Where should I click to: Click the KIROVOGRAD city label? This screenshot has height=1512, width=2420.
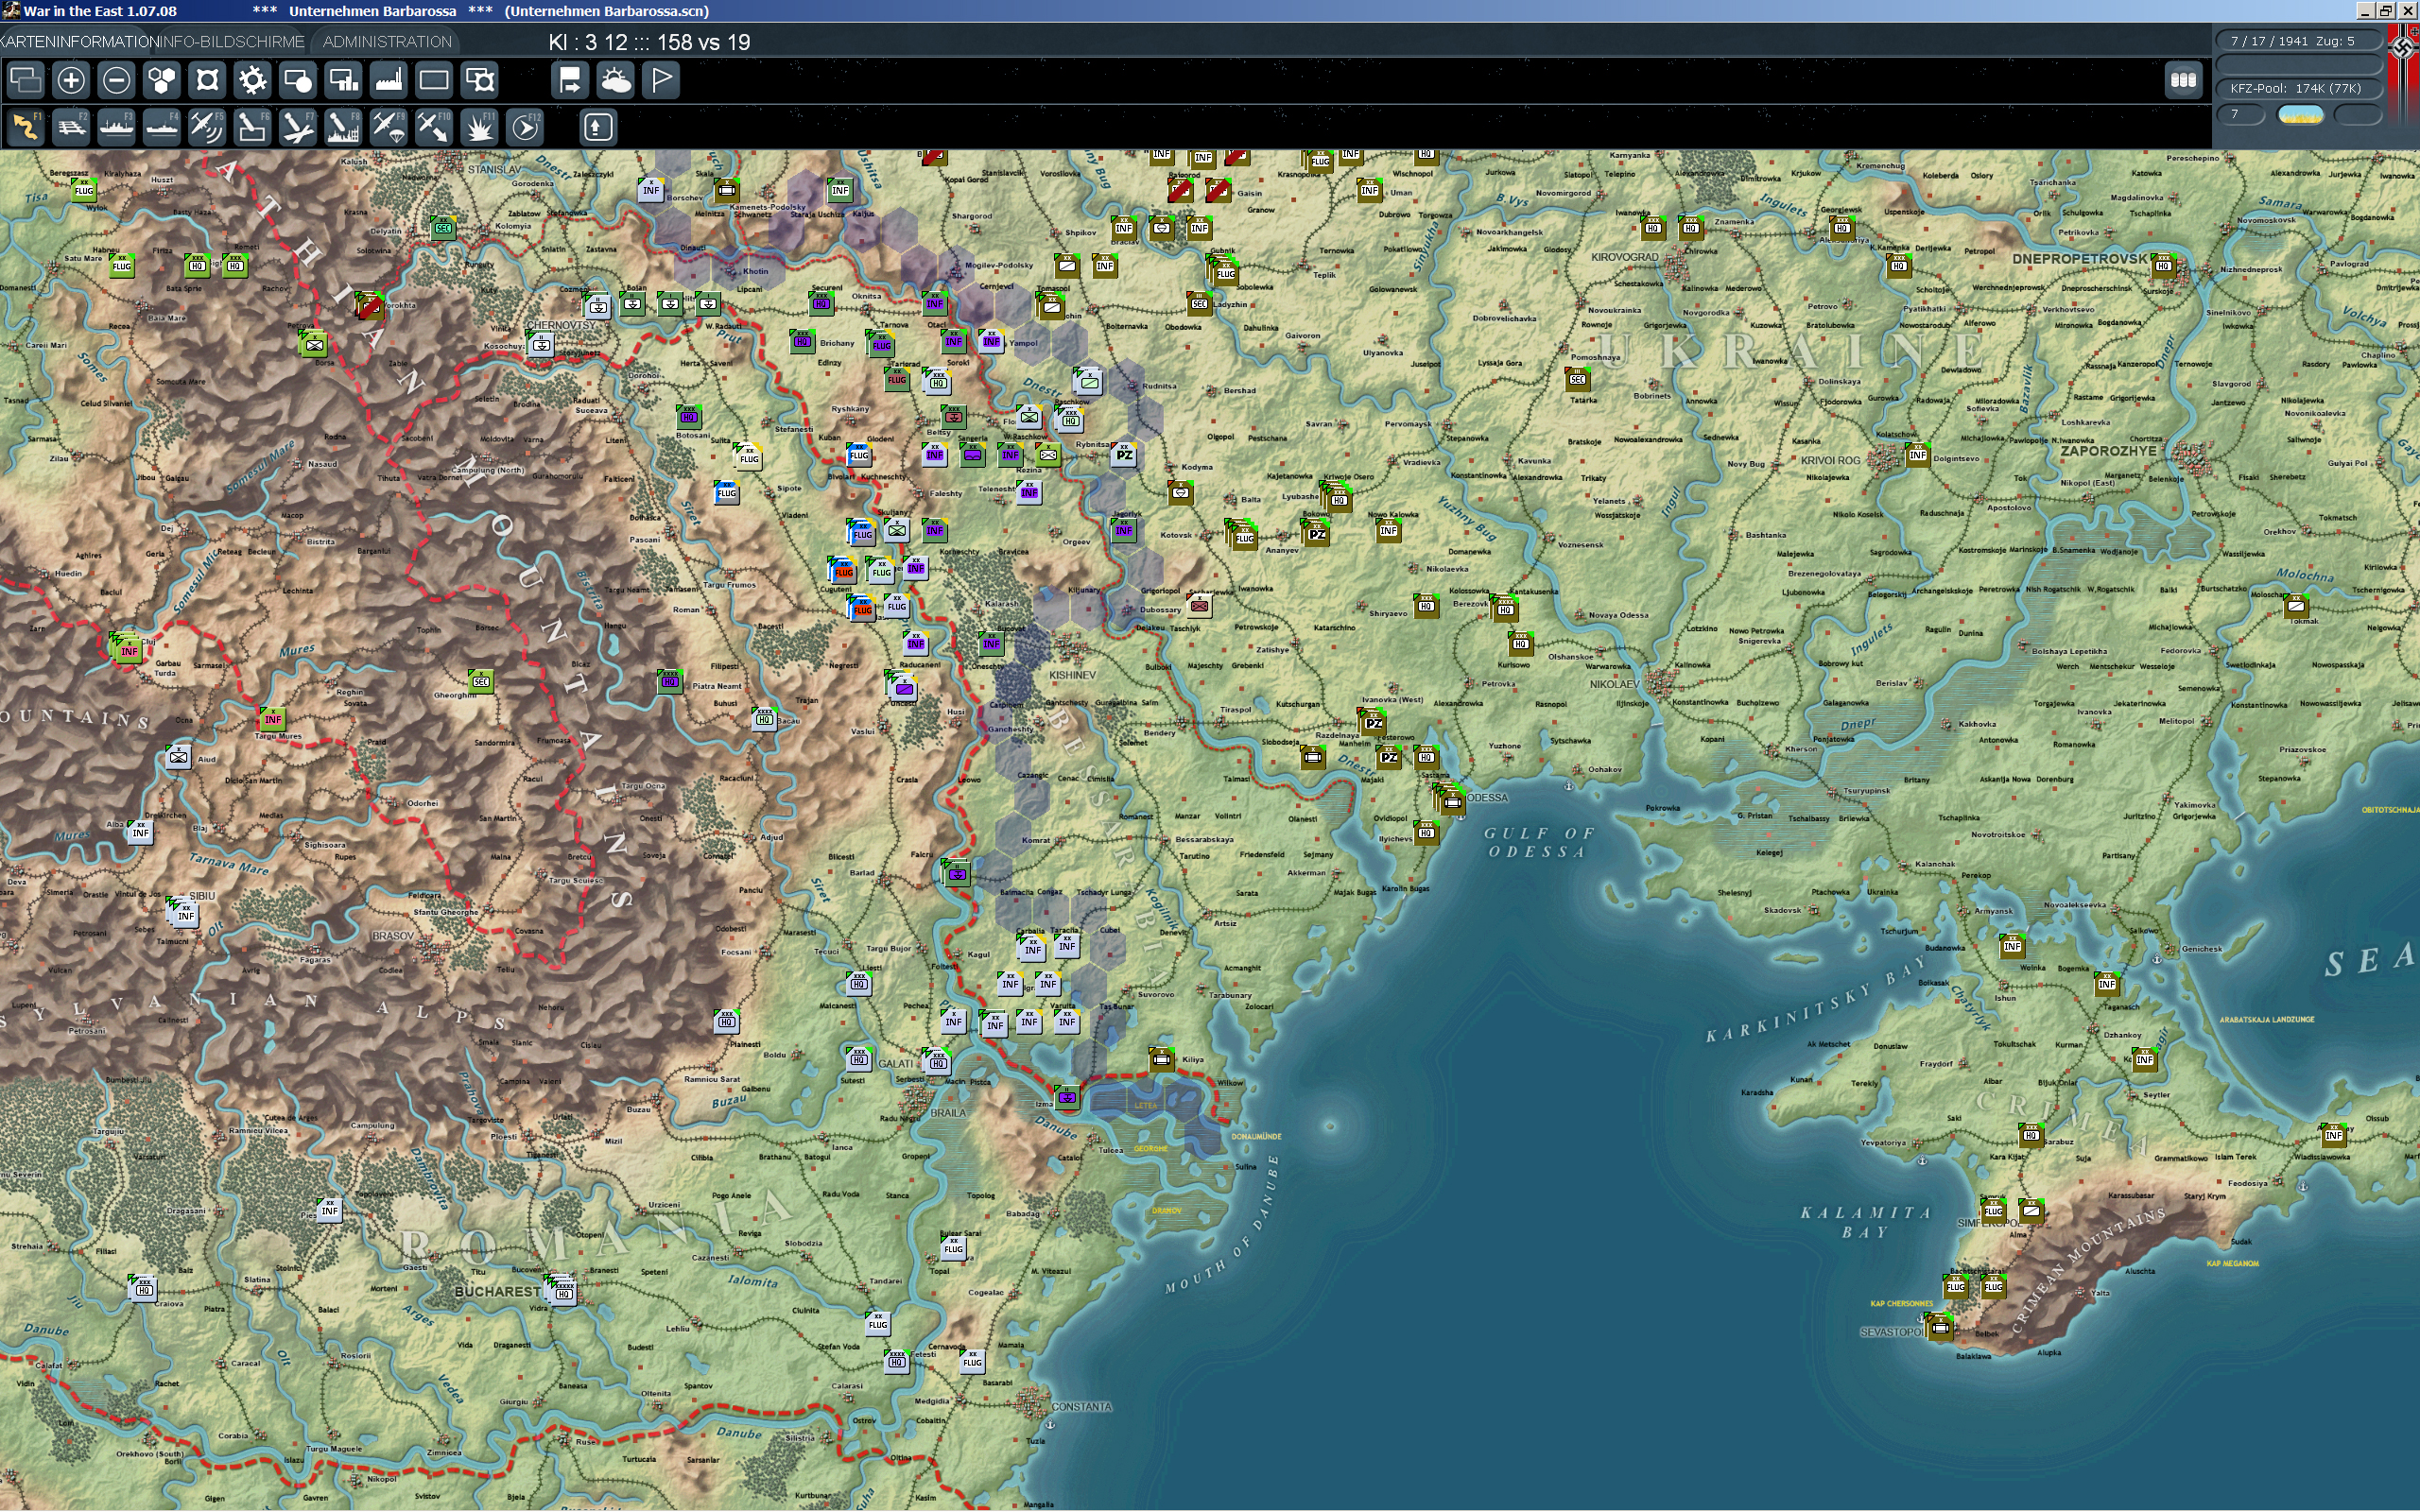(1624, 257)
